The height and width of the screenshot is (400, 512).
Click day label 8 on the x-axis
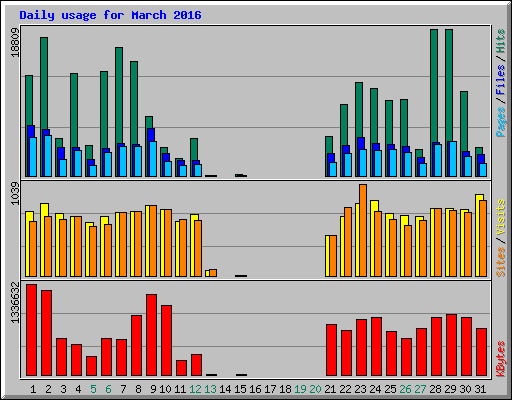coord(138,389)
